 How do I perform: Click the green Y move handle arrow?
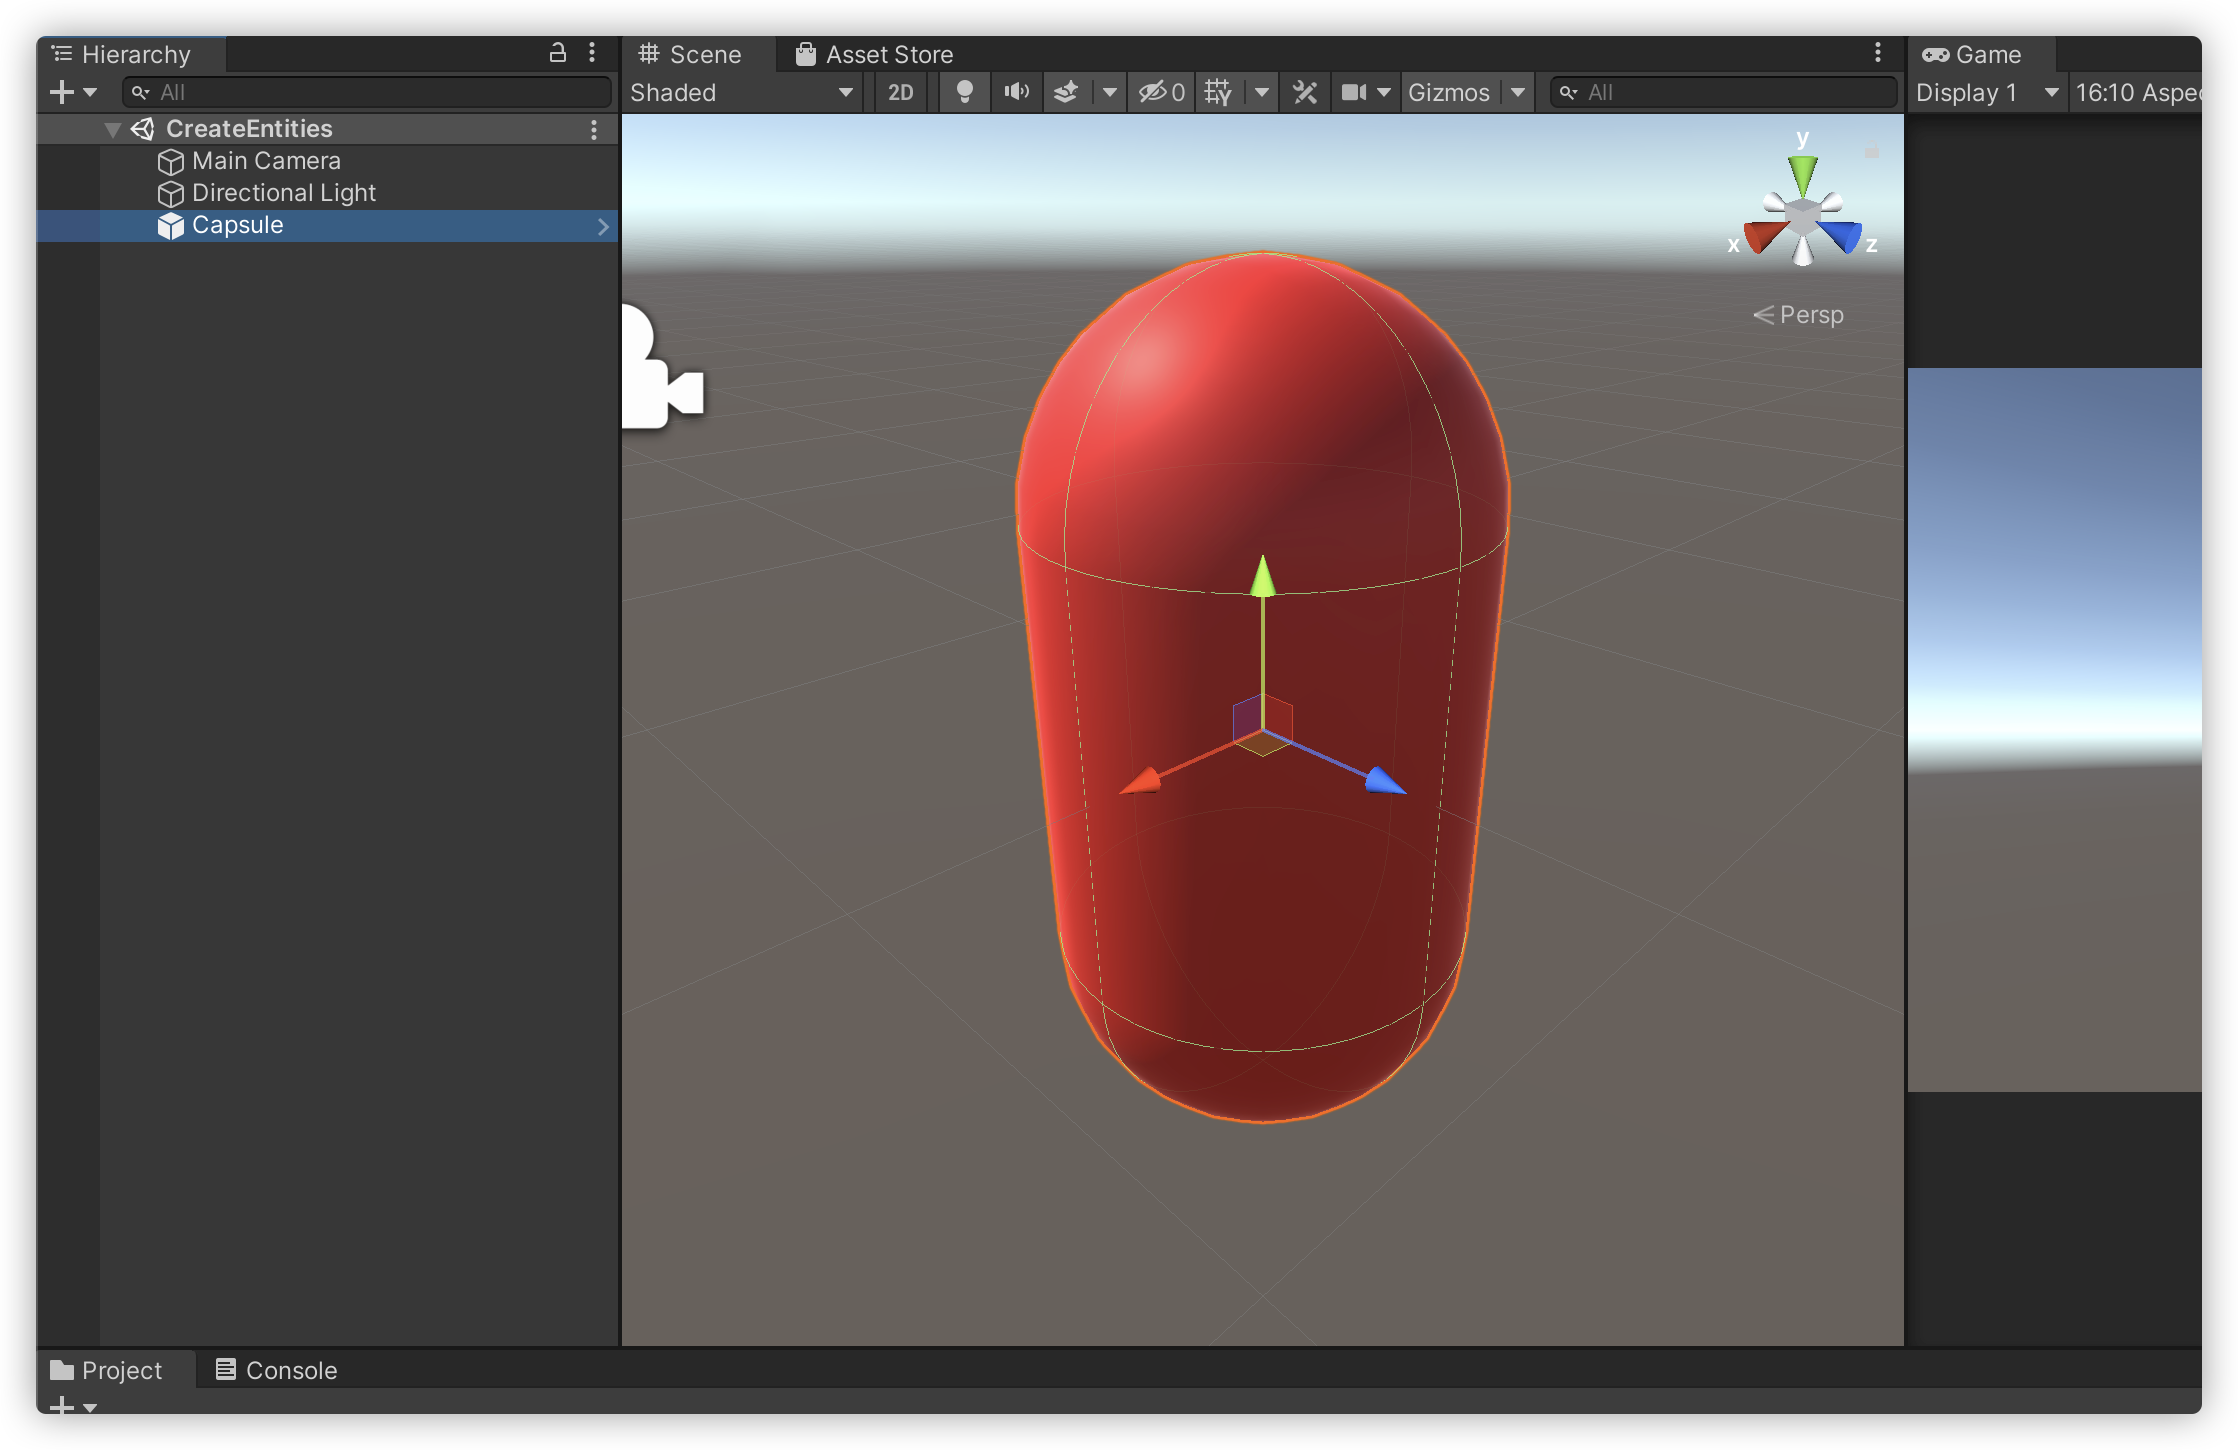coord(1263,576)
